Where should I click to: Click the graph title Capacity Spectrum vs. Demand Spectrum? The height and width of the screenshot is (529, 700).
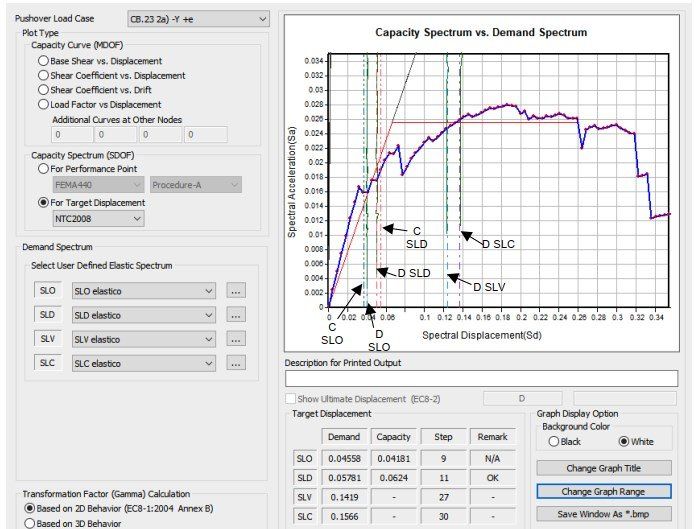point(481,33)
